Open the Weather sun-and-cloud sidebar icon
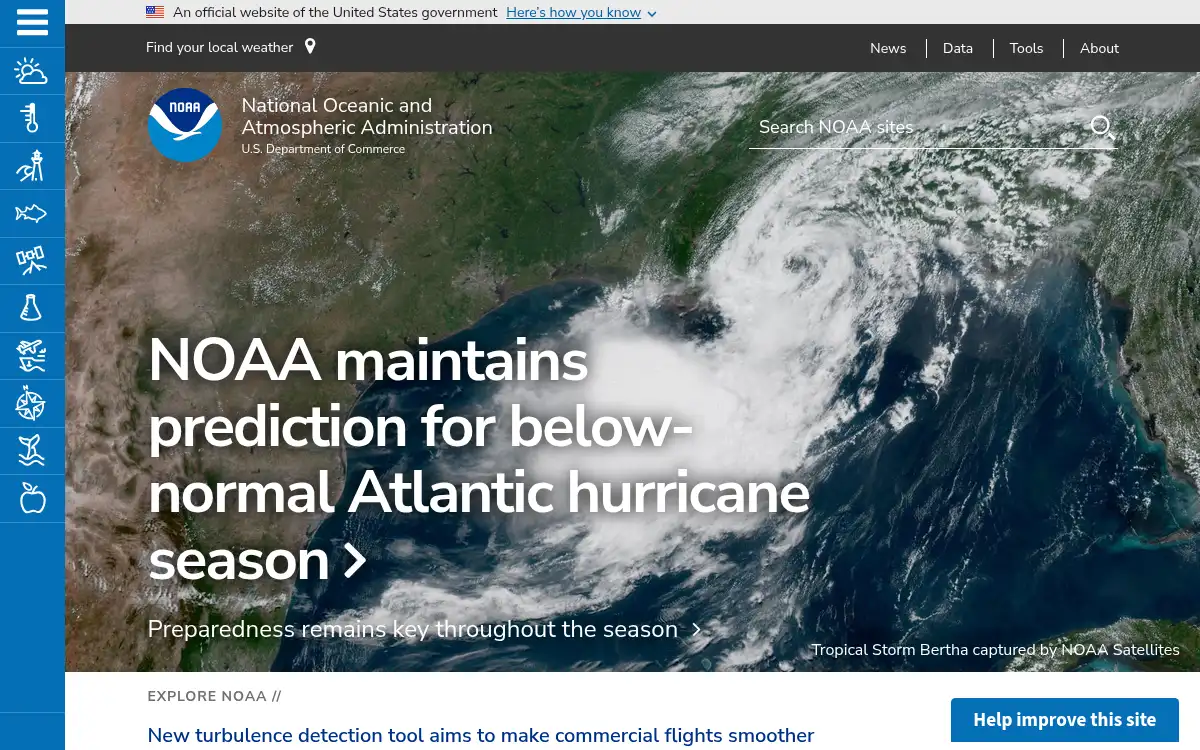 (32, 71)
